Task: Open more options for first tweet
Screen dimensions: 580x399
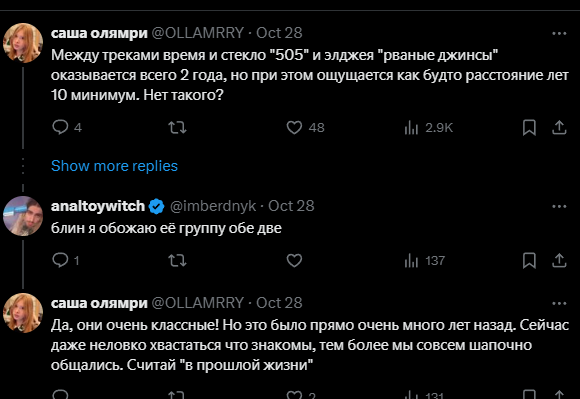Action: click(x=559, y=33)
